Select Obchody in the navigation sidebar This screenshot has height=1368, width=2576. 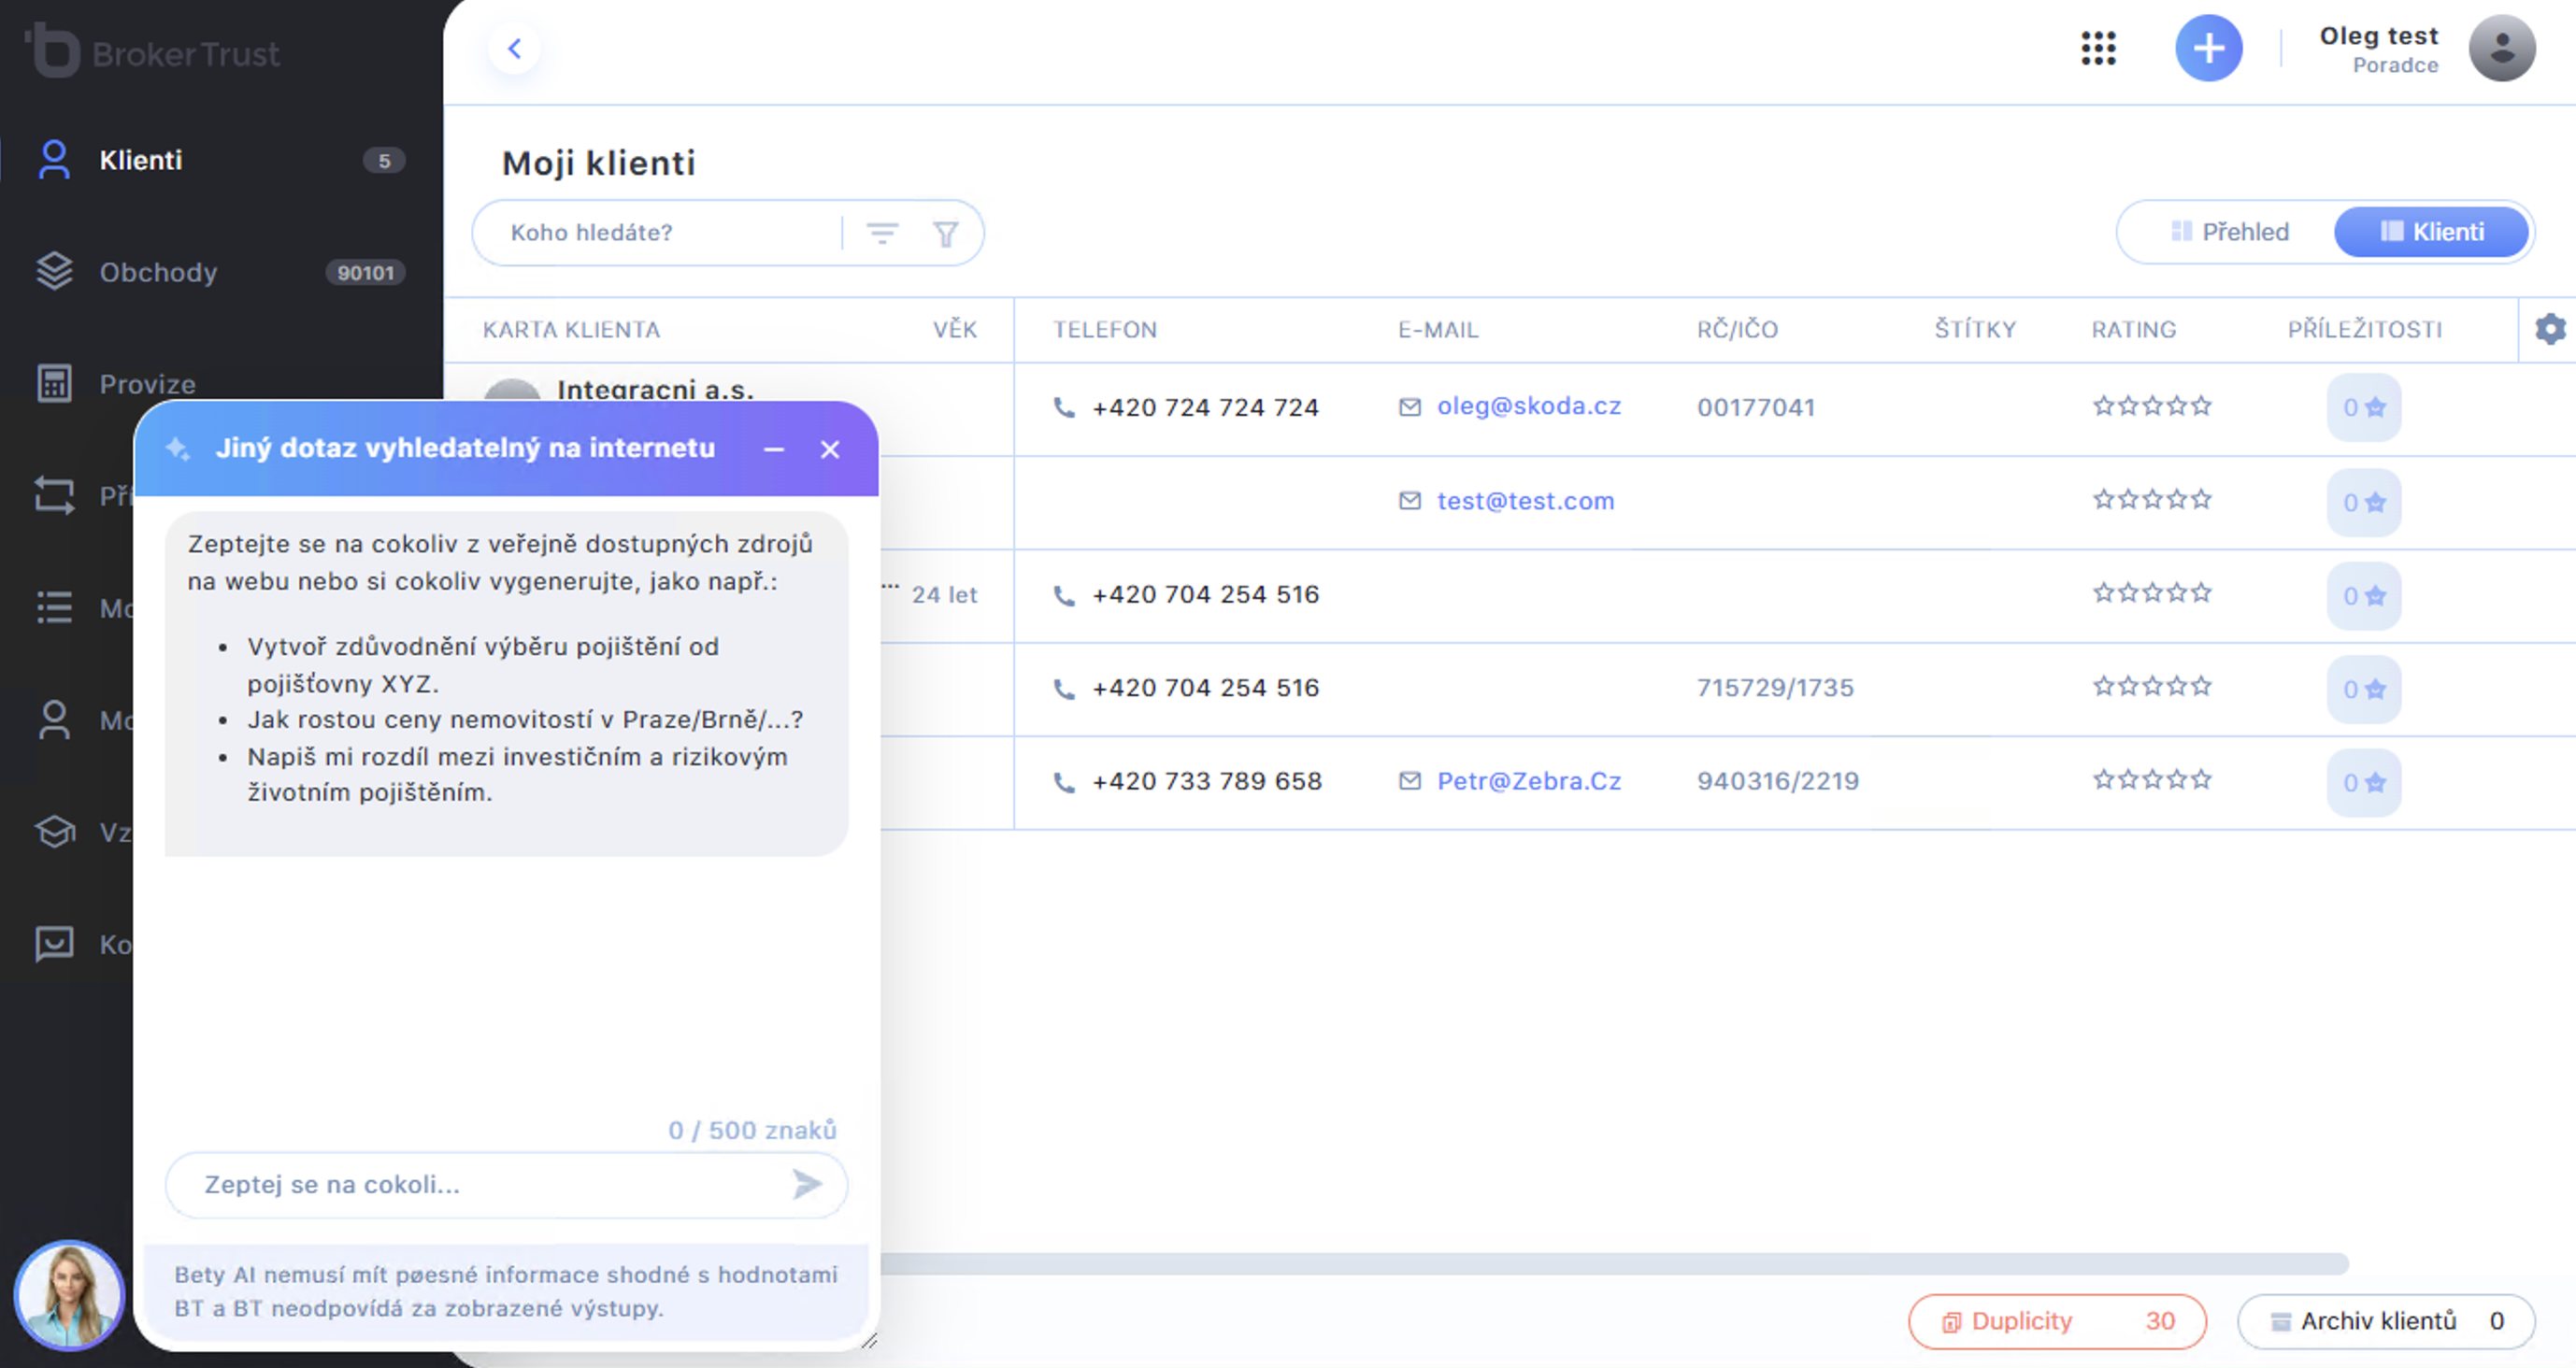[158, 272]
